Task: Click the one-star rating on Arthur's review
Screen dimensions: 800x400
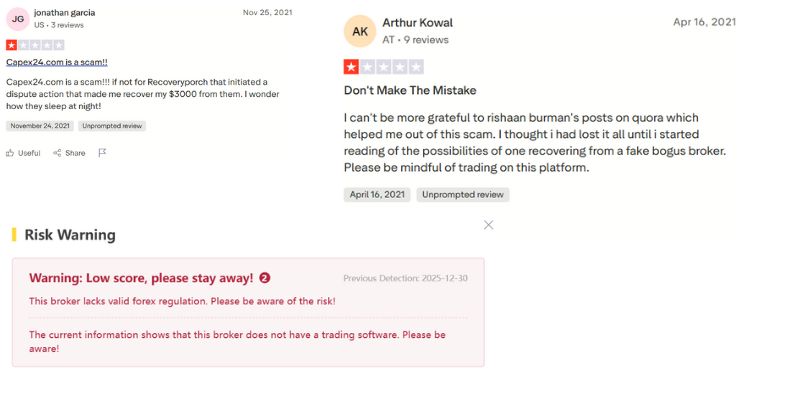Action: tap(351, 67)
